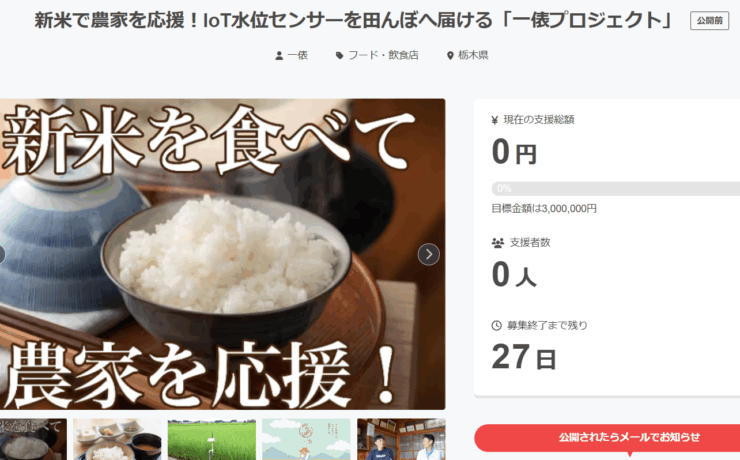This screenshot has width=740, height=460.
Task: Open the フード・飲食店 category link
Action: pyautogui.click(x=383, y=56)
